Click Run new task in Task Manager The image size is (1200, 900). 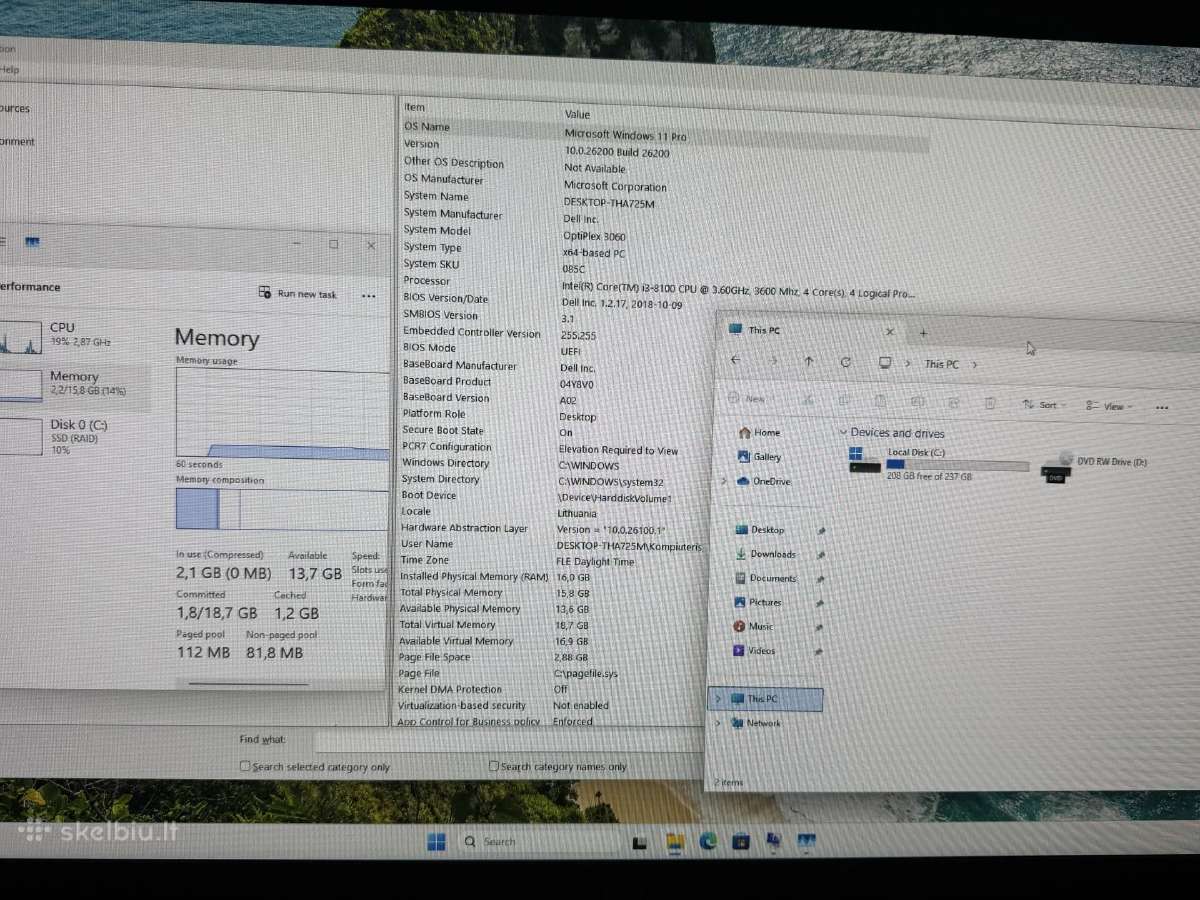[297, 294]
